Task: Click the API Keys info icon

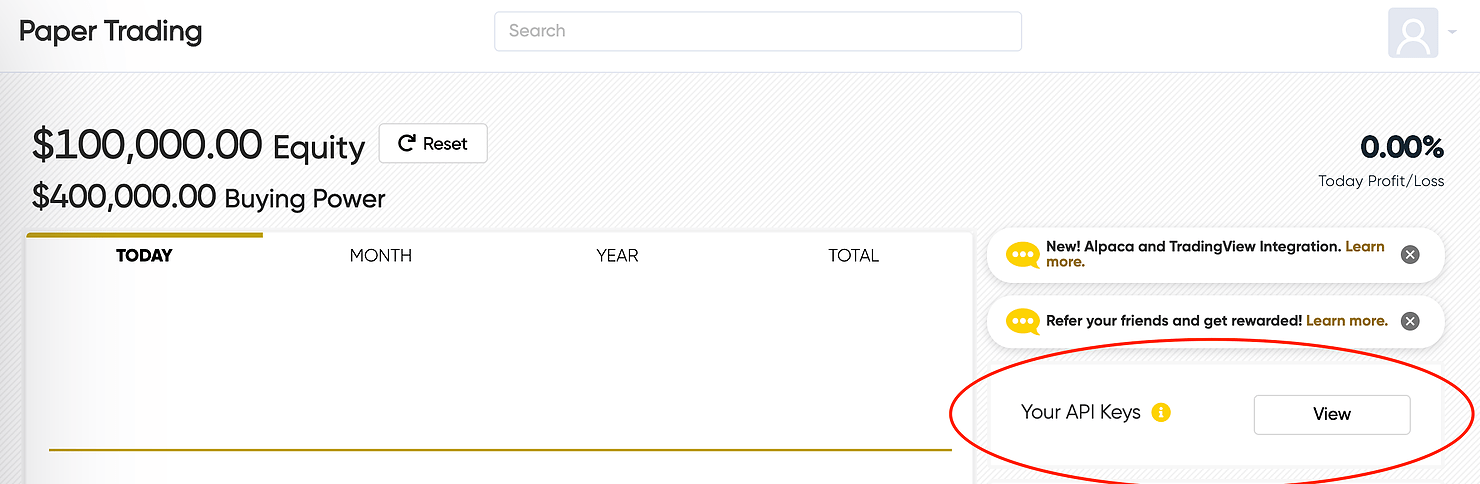Action: pos(1161,412)
